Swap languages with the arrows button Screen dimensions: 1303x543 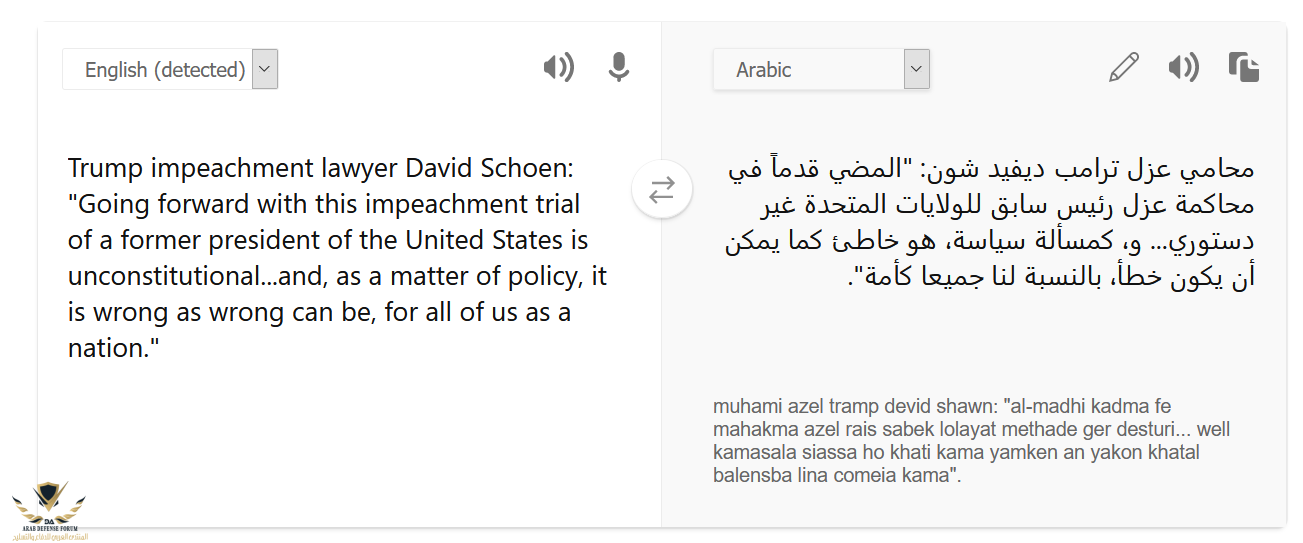(x=662, y=189)
